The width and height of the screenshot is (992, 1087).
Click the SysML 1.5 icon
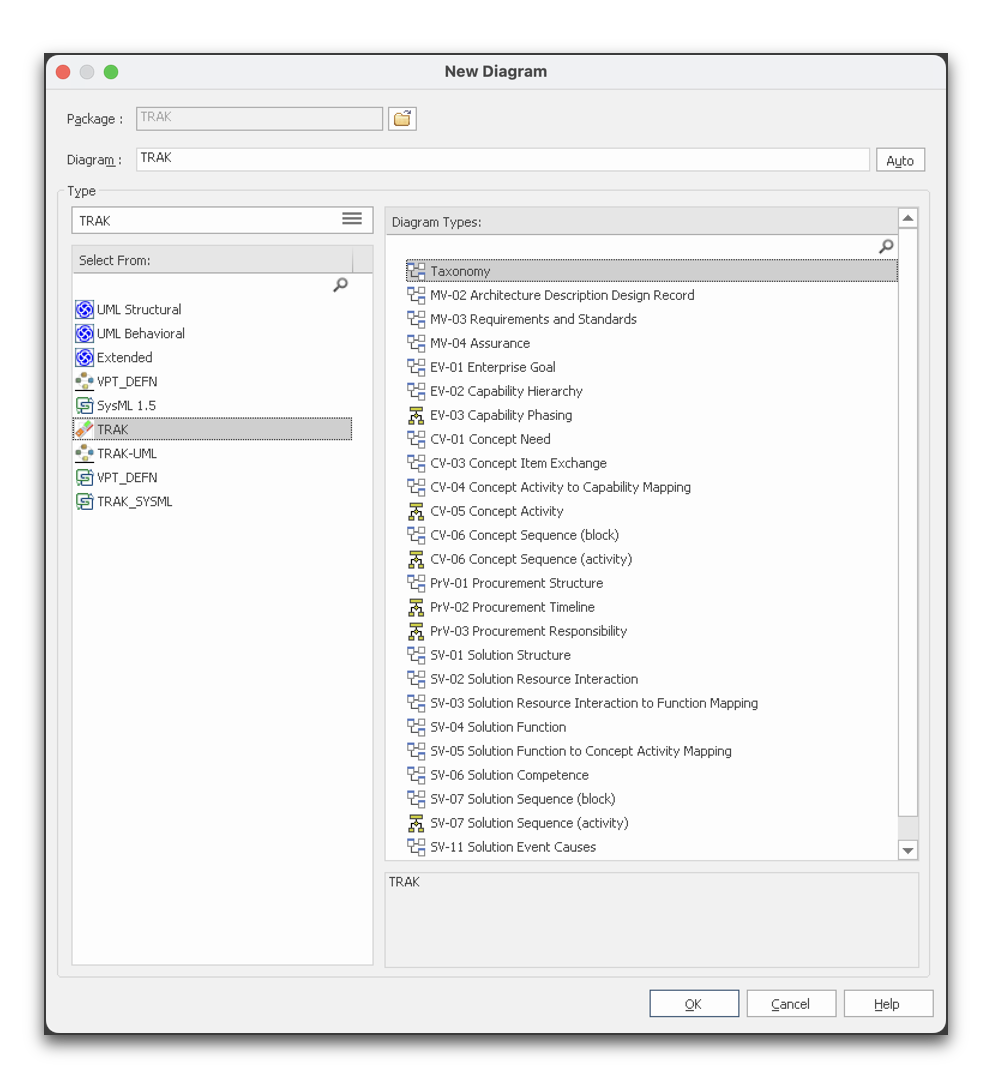[85, 406]
